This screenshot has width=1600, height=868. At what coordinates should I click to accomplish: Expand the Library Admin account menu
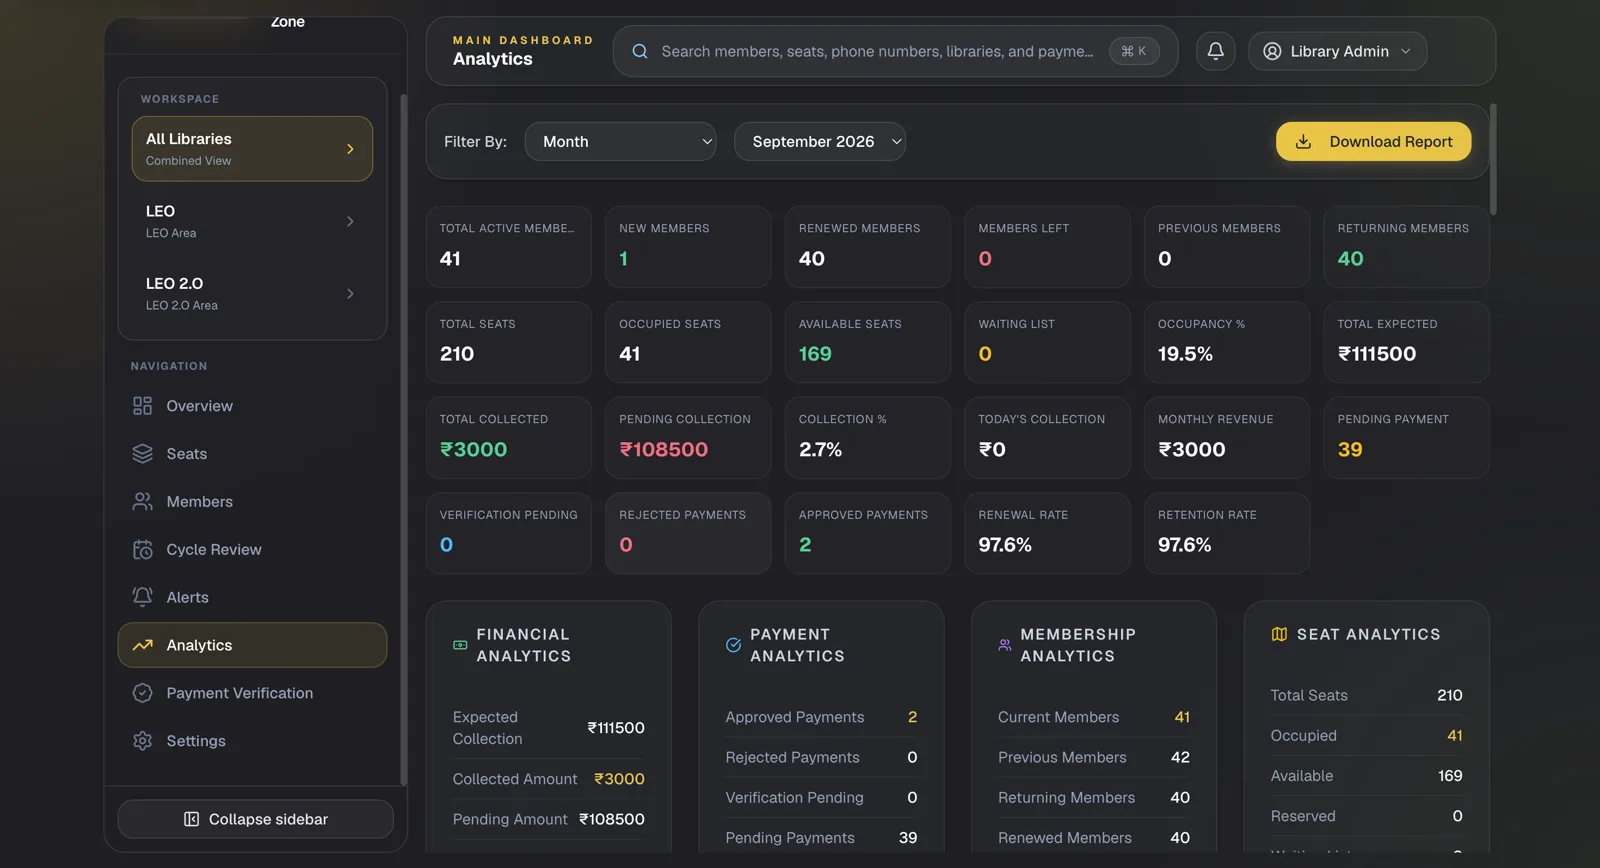(x=1337, y=51)
